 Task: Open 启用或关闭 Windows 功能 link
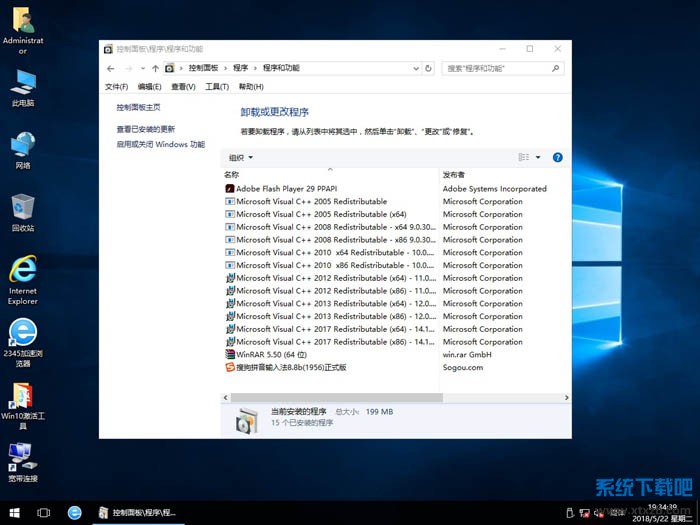click(161, 144)
